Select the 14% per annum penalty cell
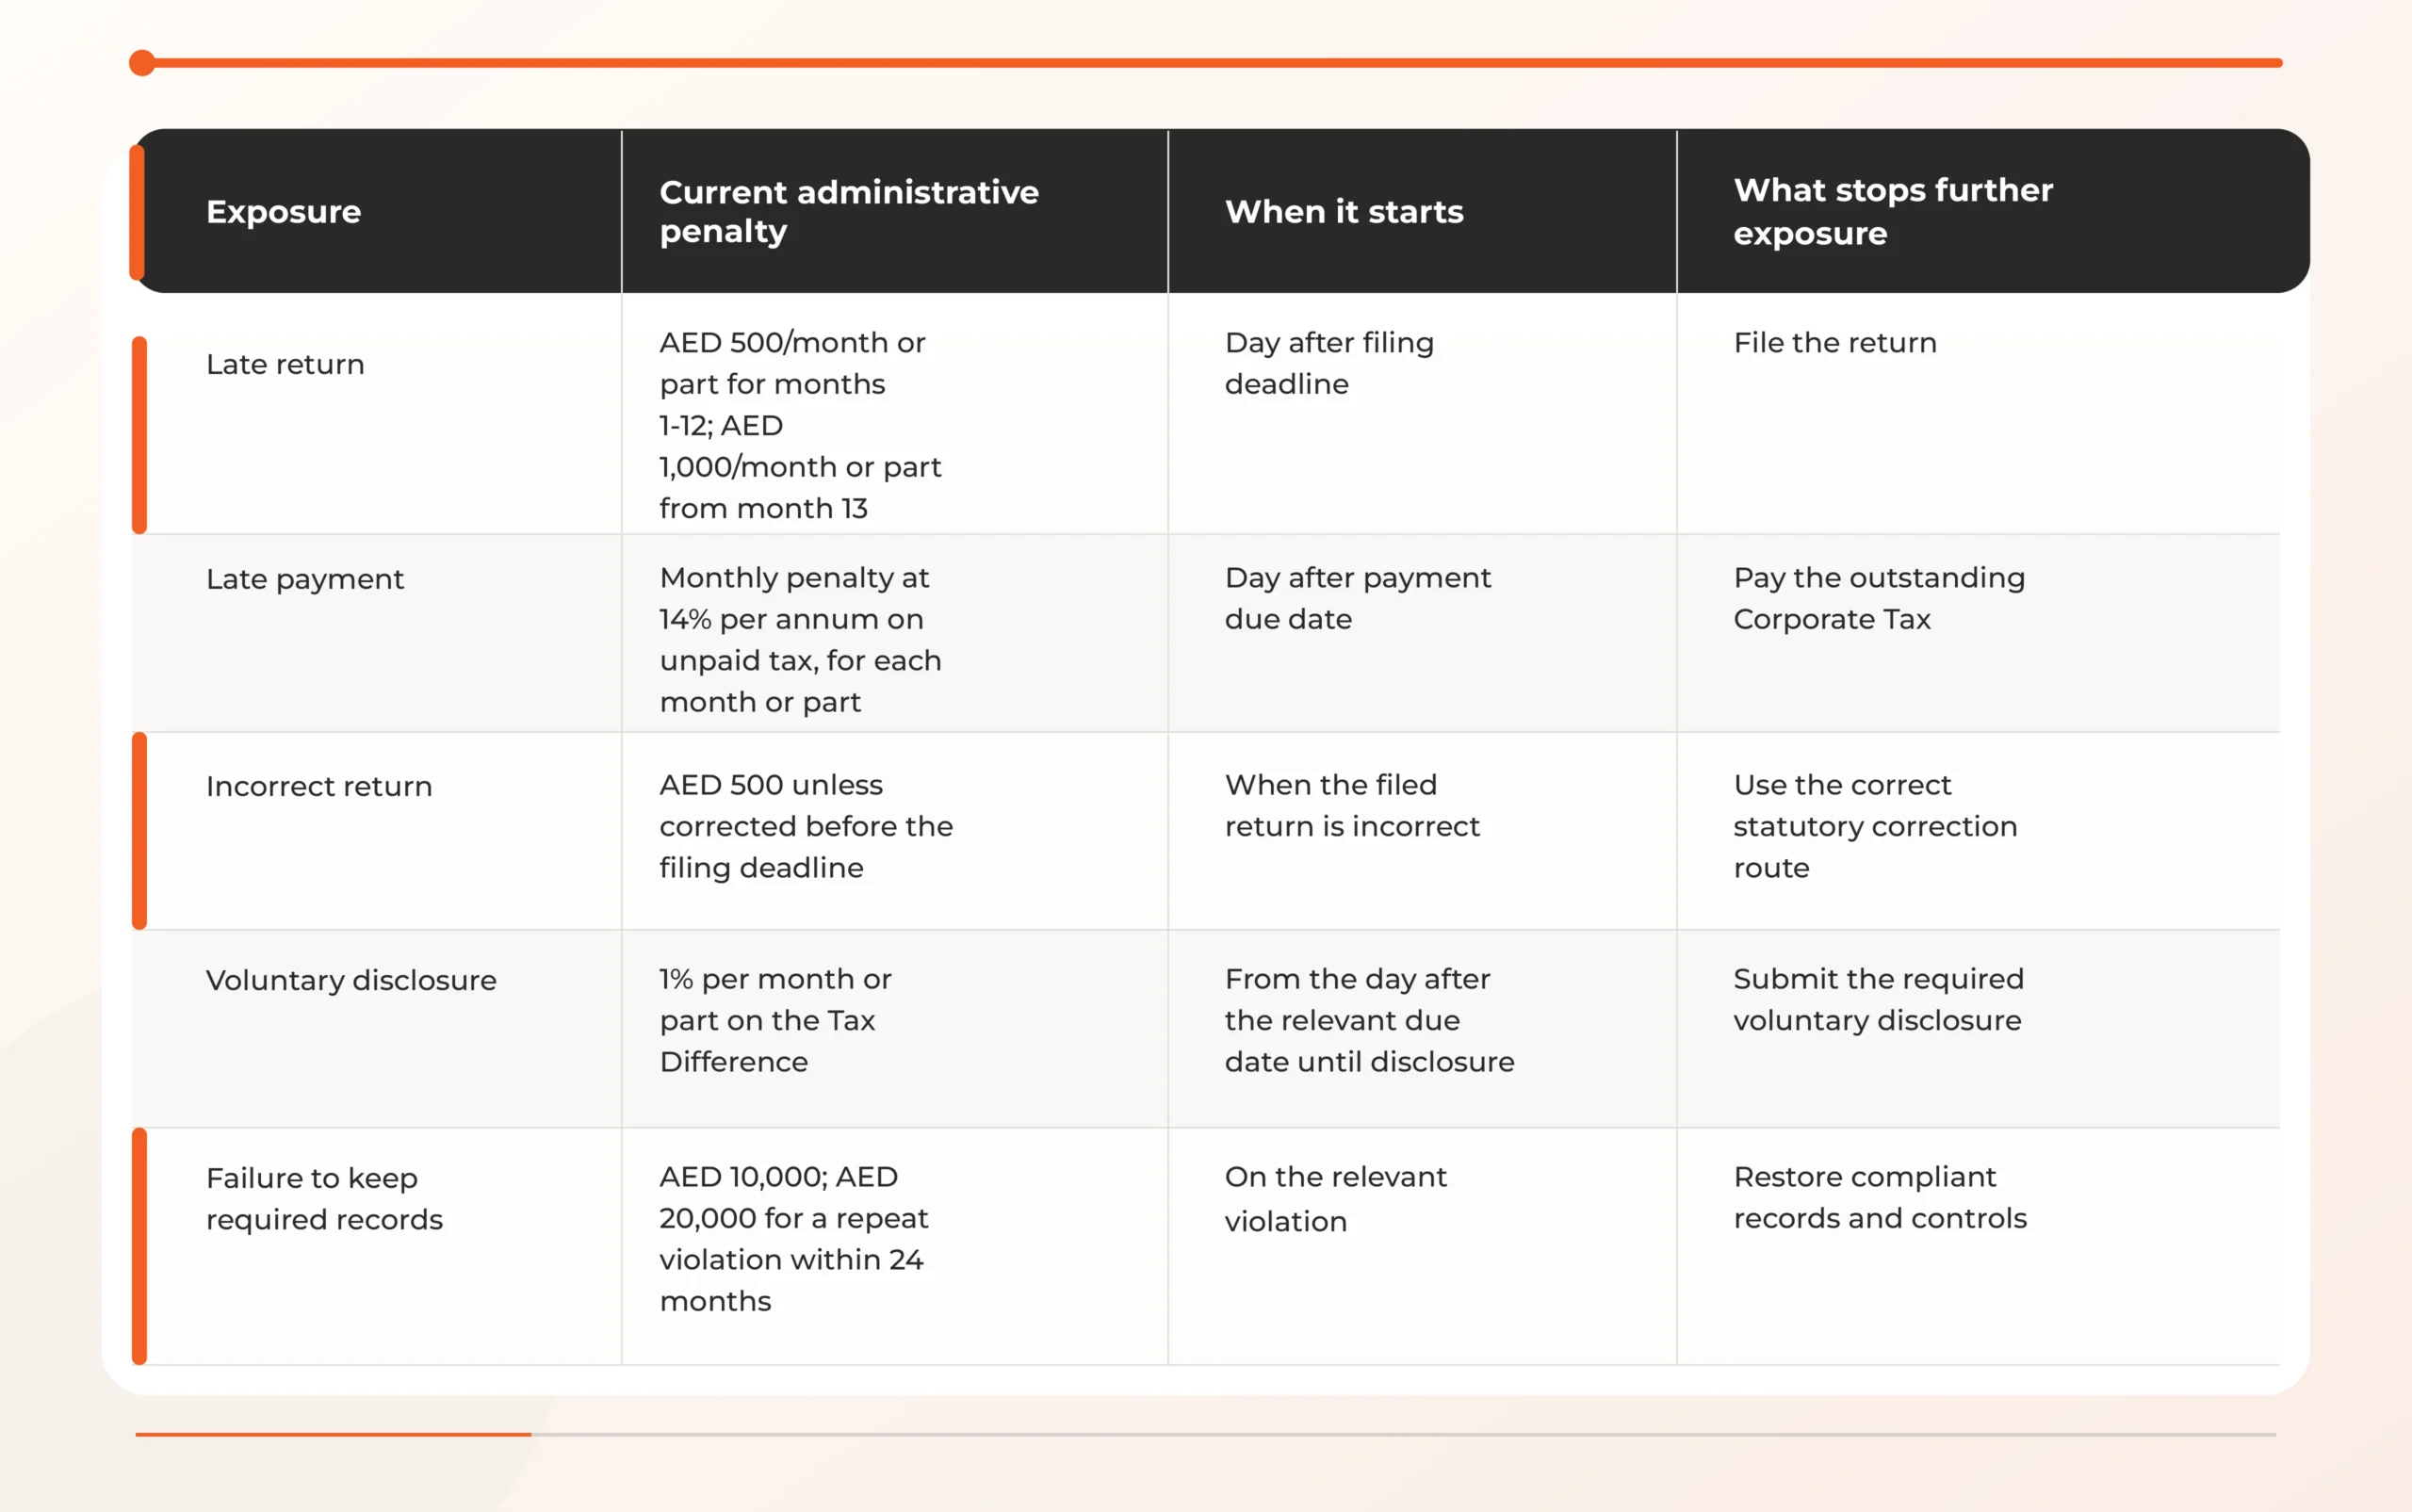 point(800,639)
